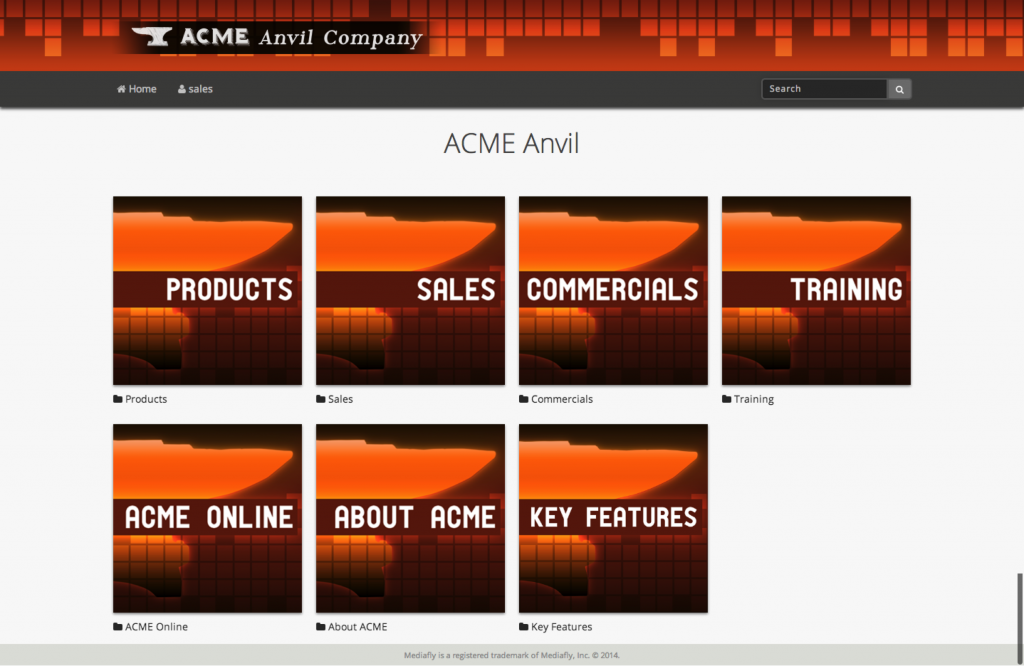This screenshot has height=666, width=1024.
Task: Open the Key Features tile image
Action: [x=613, y=518]
